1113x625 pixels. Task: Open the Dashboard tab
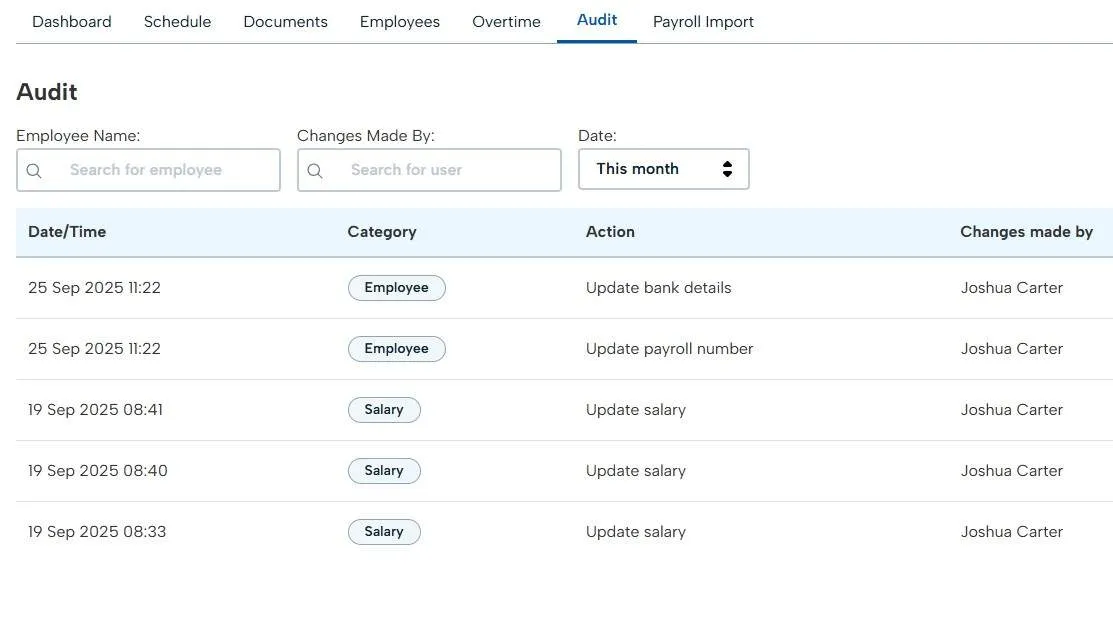pyautogui.click(x=72, y=22)
